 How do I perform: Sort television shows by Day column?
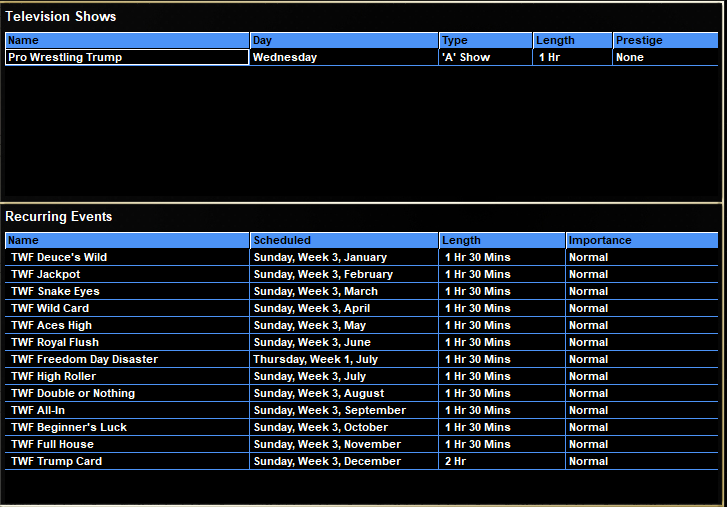[344, 41]
